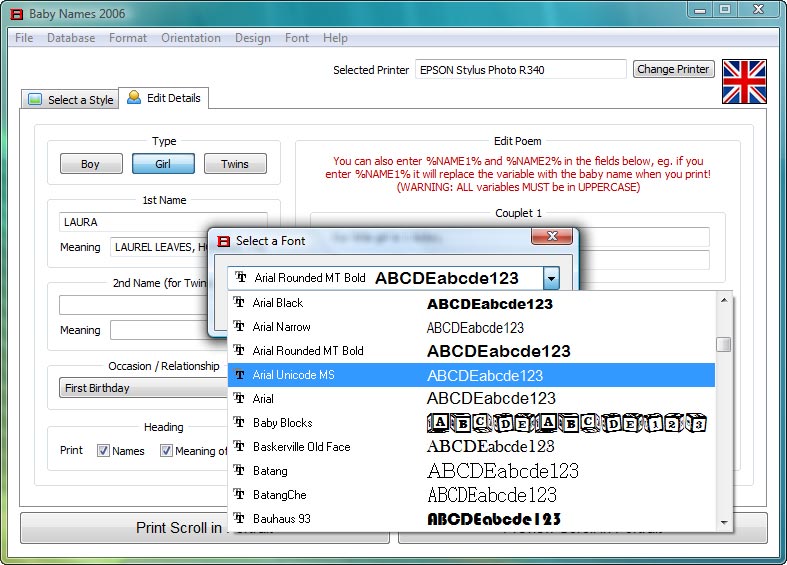Choose Arial Narrow from font list
The image size is (787, 565).
471,327
